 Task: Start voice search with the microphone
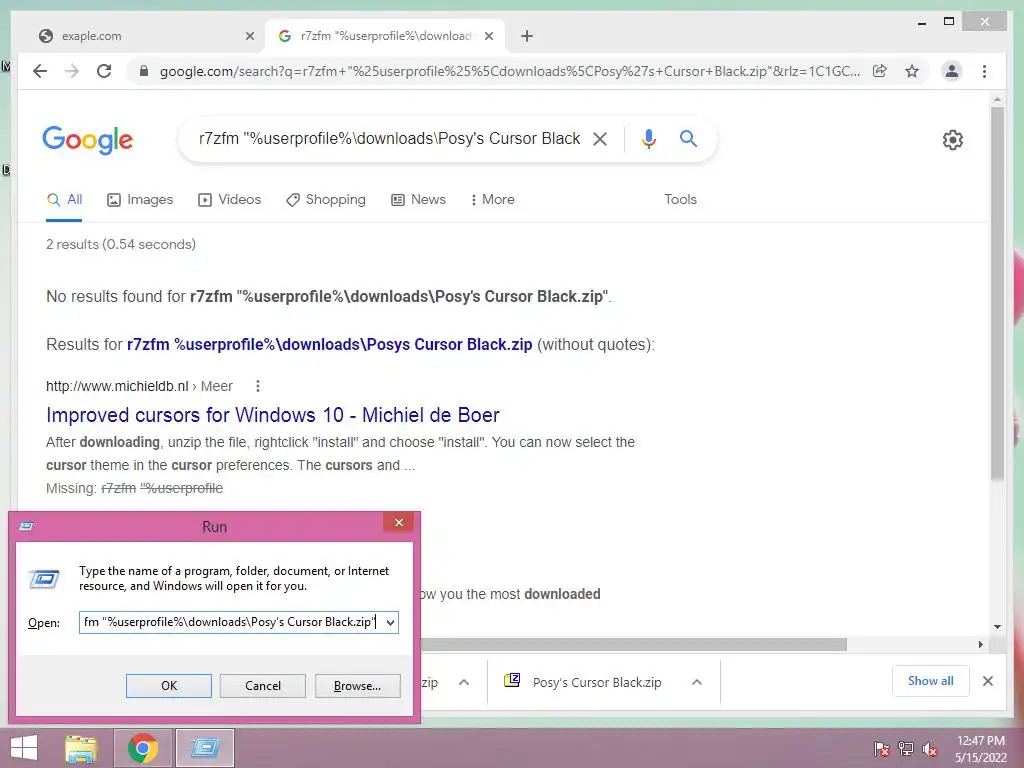click(648, 138)
